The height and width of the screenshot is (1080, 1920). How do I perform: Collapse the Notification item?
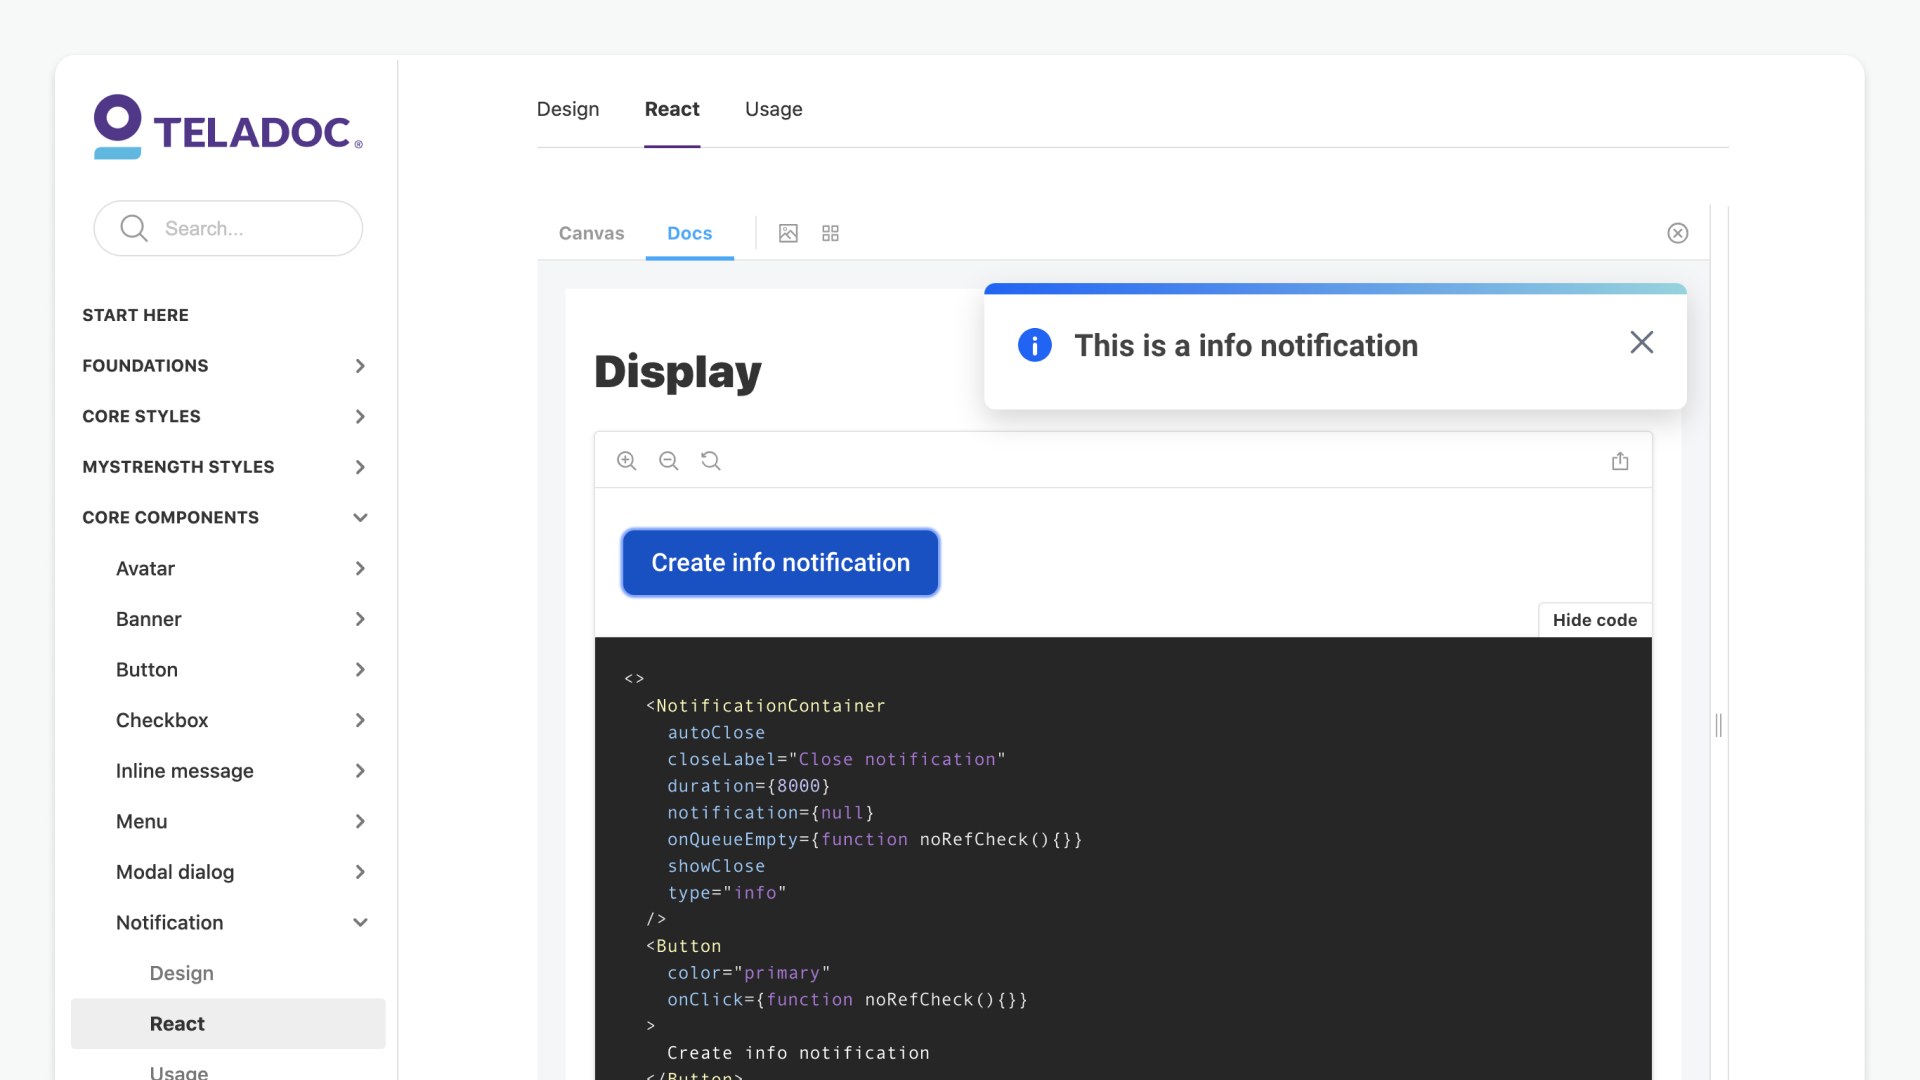pos(360,922)
